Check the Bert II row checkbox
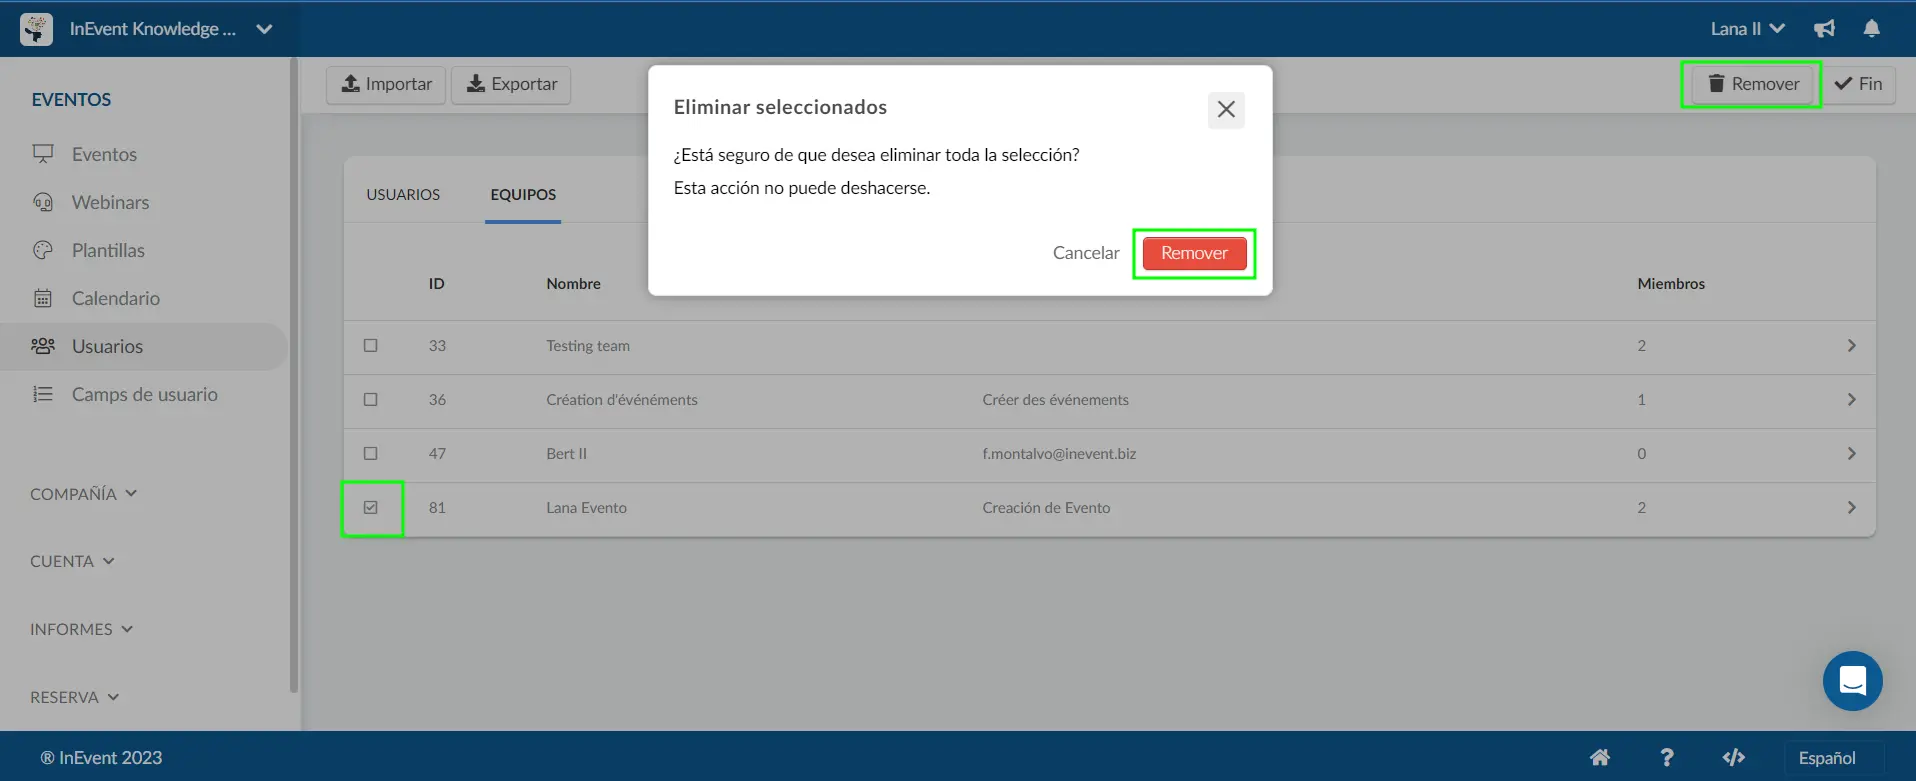The image size is (1916, 781). pyautogui.click(x=371, y=453)
